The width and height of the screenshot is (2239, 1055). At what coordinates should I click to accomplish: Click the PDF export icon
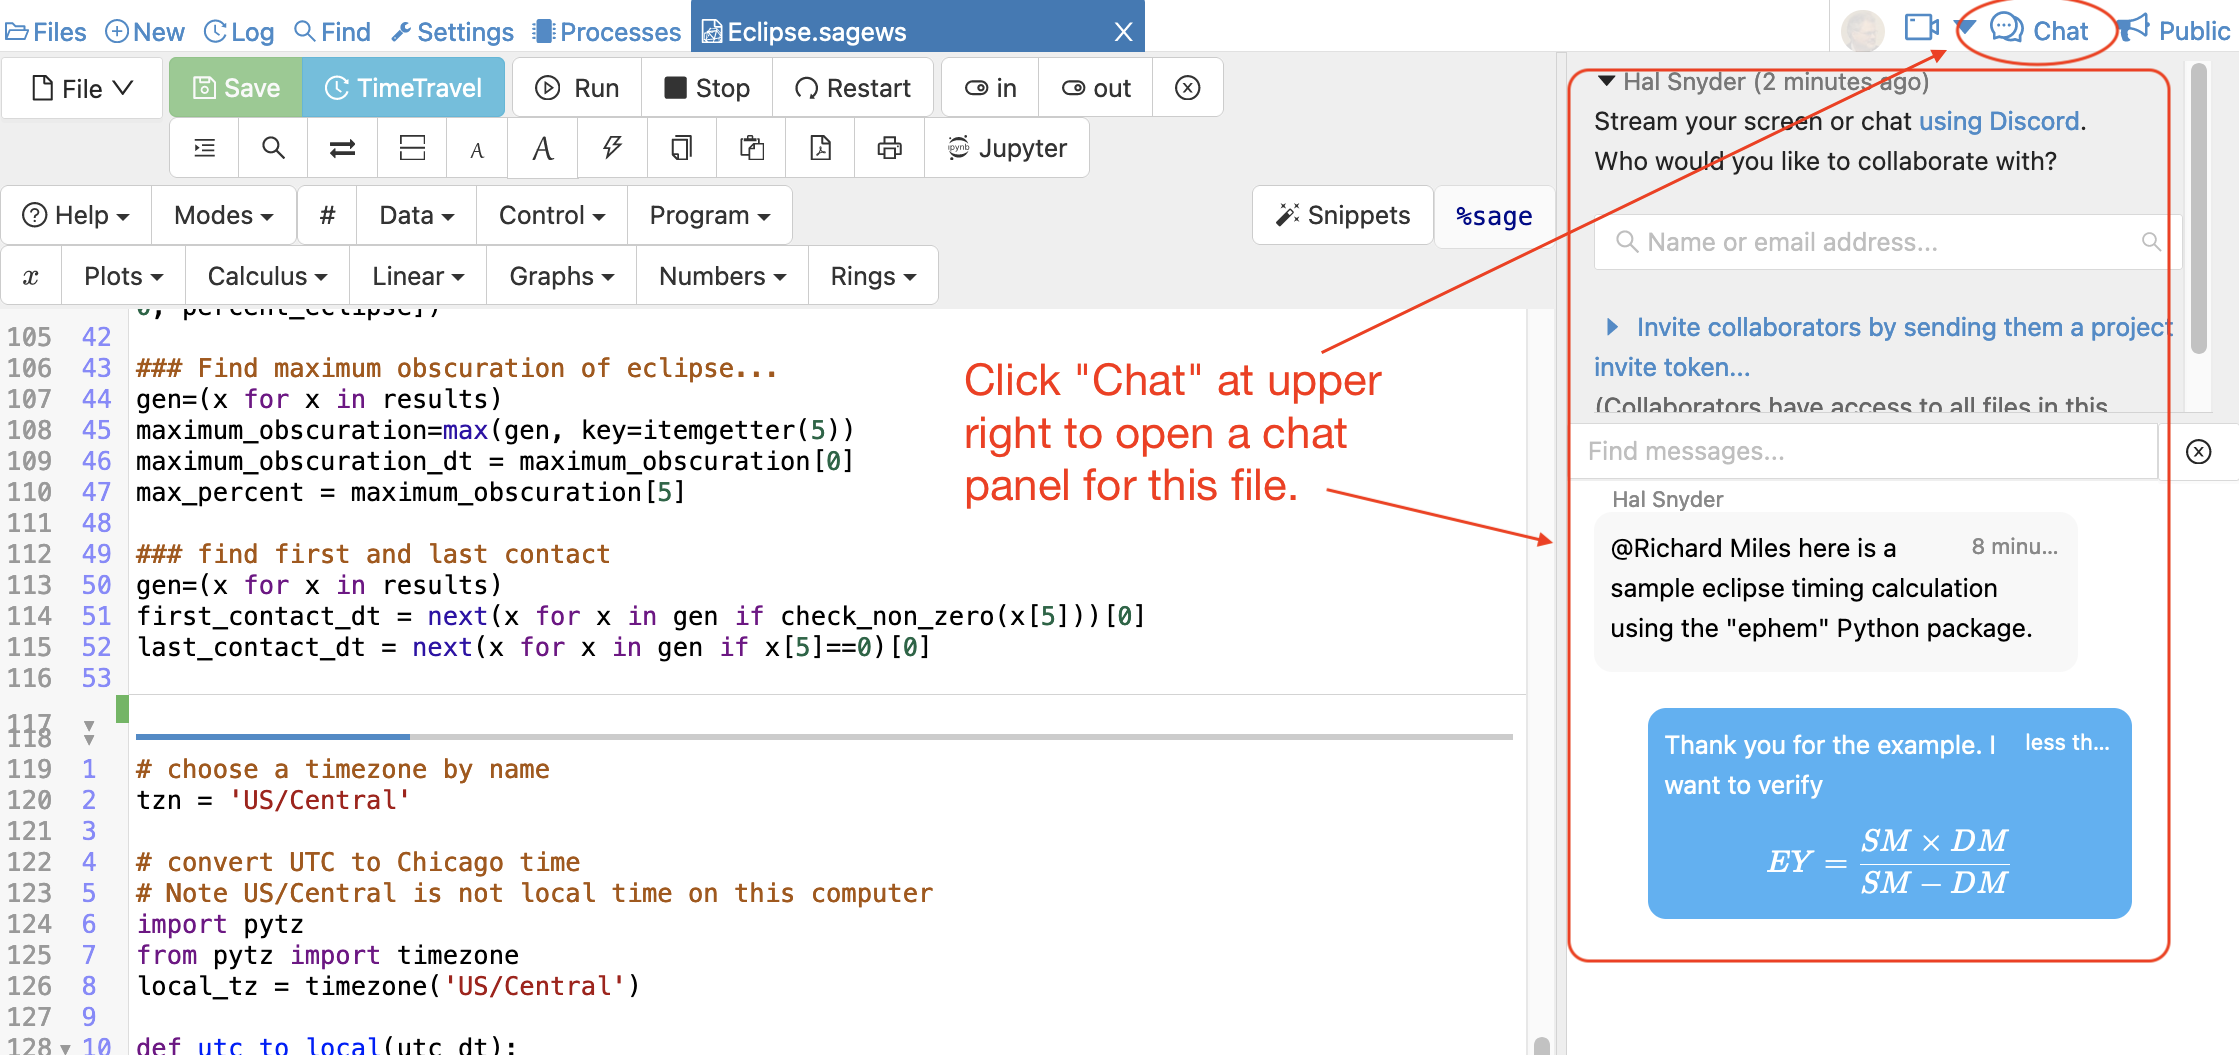coord(820,148)
